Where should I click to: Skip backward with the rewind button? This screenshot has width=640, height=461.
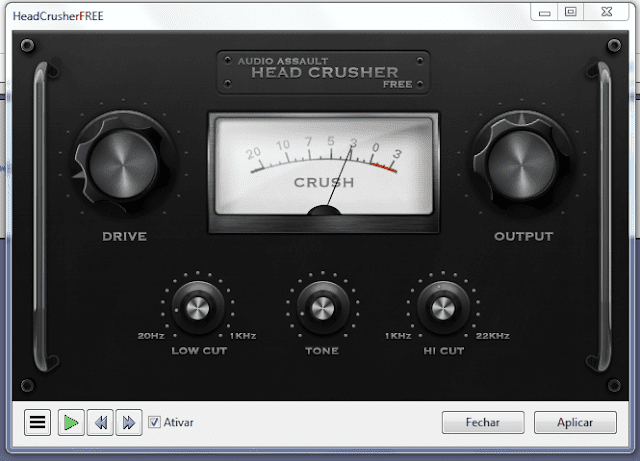point(100,422)
